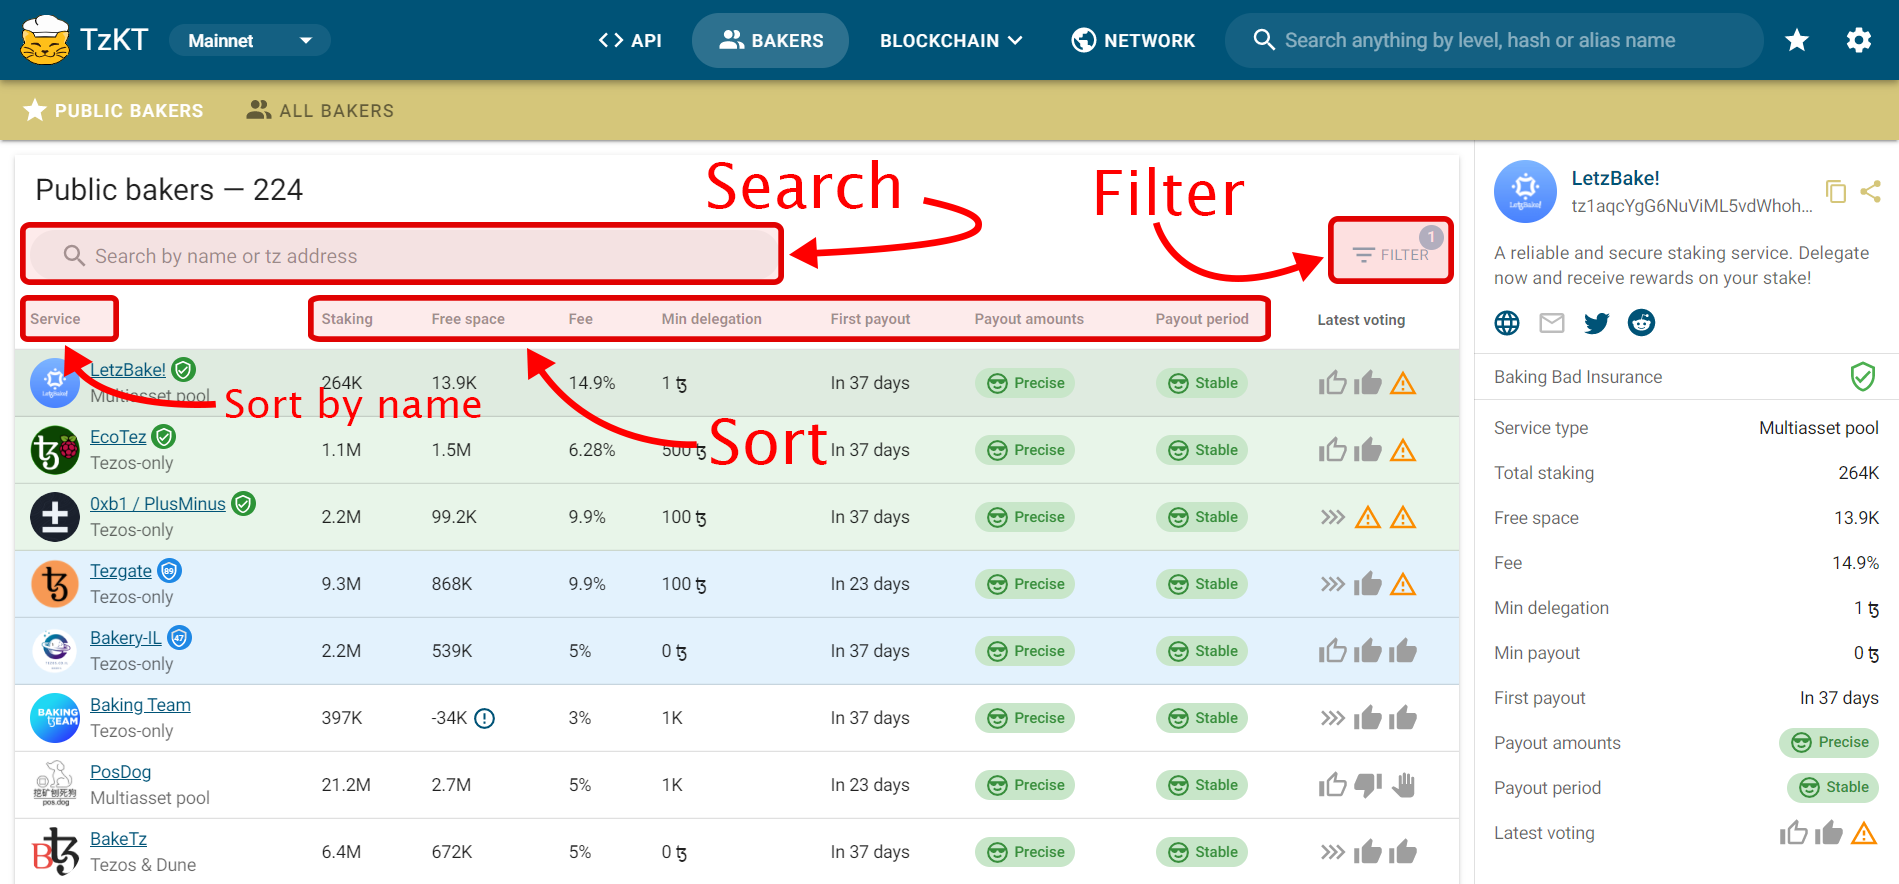The width and height of the screenshot is (1899, 884).
Task: Click the Baking Team avatar logo
Action: tap(55, 718)
